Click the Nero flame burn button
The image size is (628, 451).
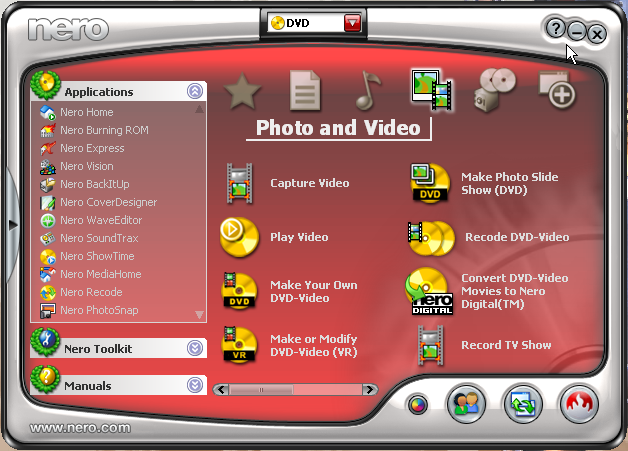(579, 404)
